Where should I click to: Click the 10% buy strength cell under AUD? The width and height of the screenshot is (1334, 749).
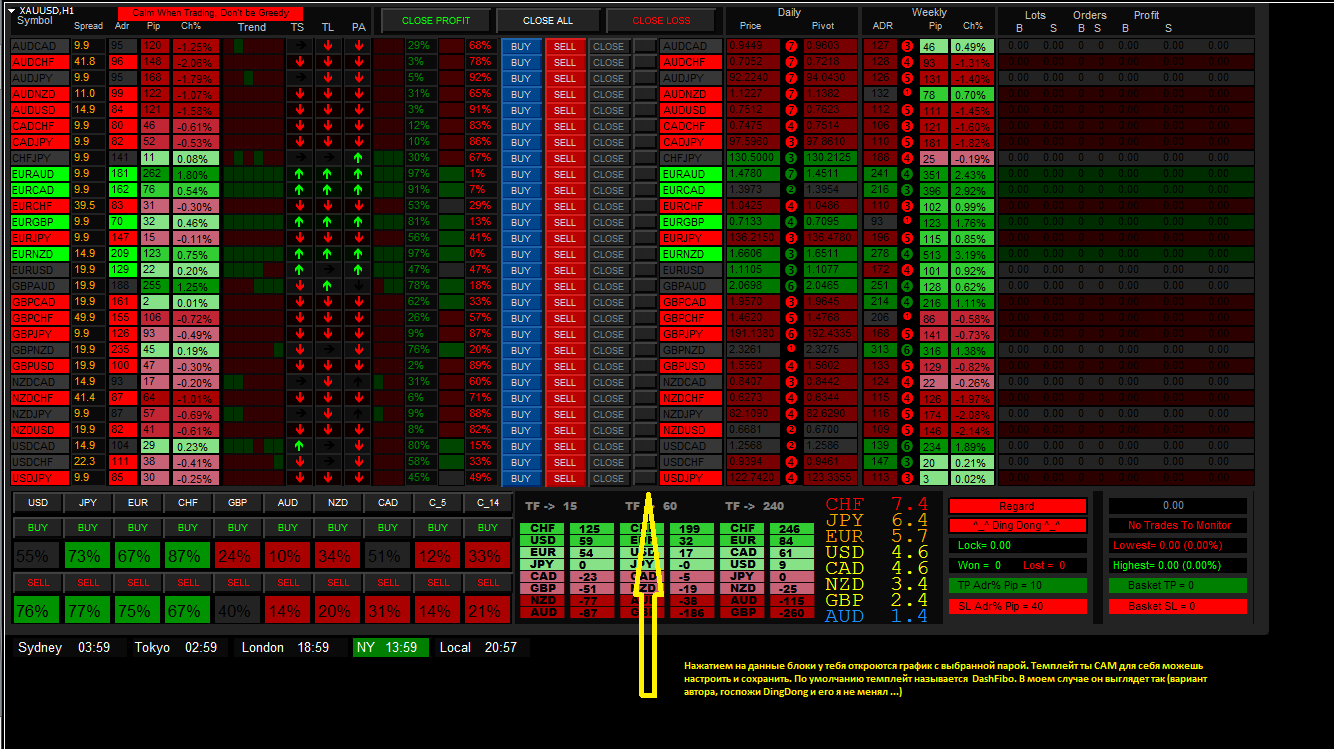[288, 556]
